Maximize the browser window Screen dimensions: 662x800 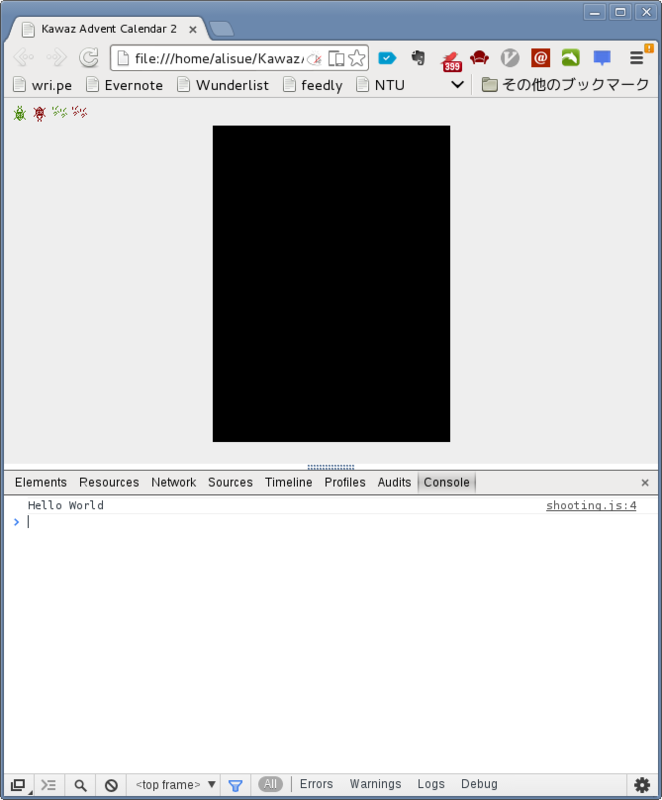click(x=620, y=12)
